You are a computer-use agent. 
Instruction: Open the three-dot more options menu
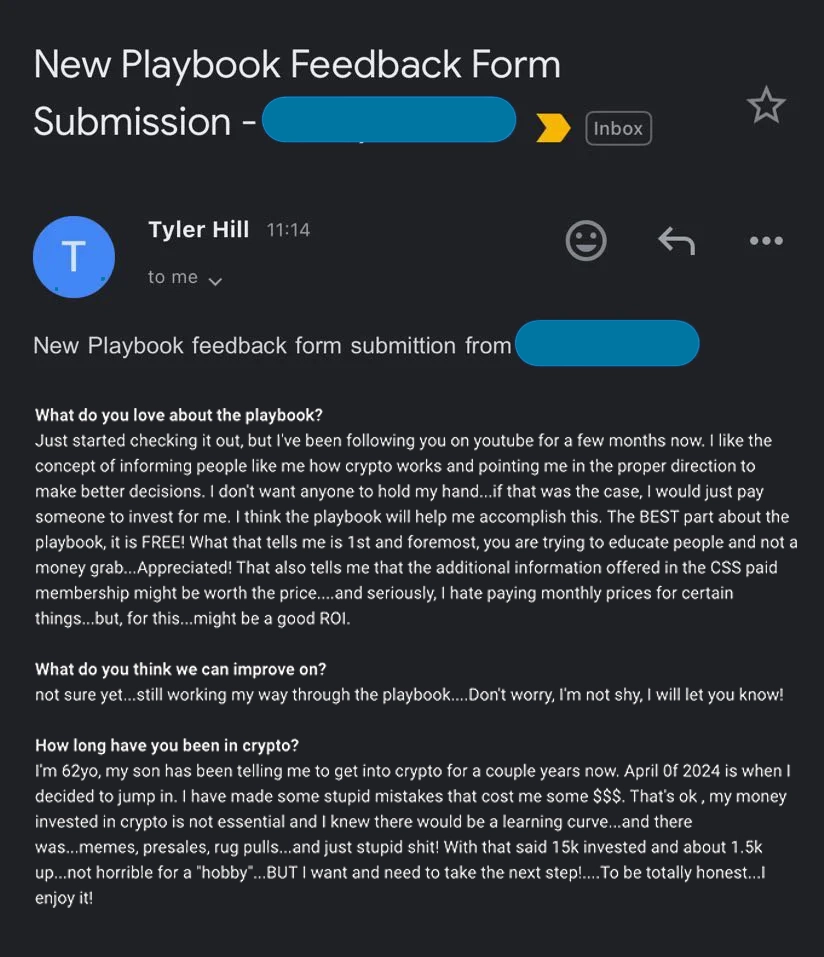766,241
